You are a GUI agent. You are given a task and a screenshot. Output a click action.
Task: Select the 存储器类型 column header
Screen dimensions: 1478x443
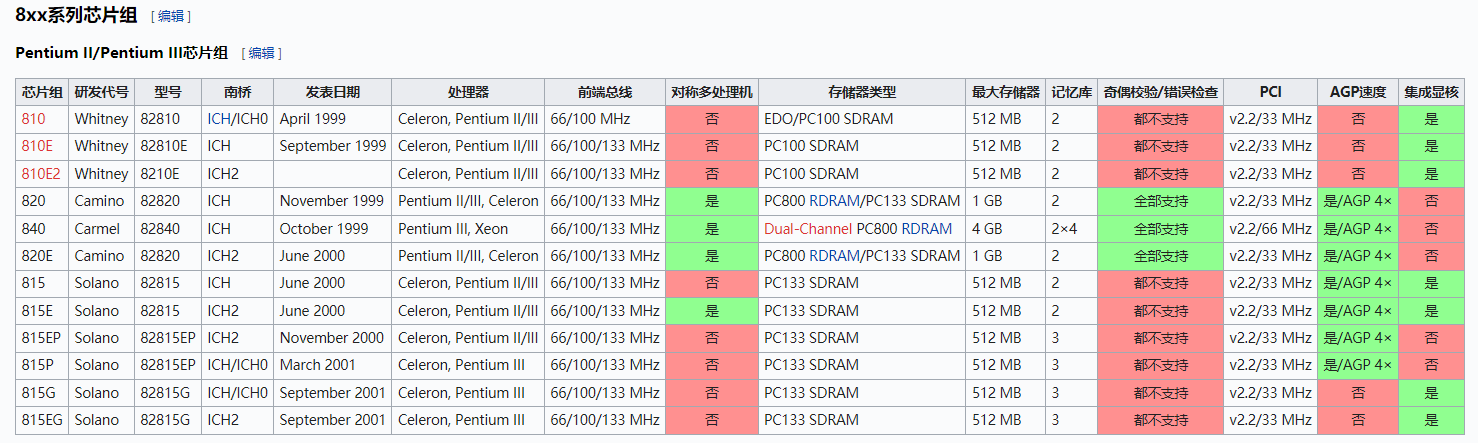click(862, 92)
